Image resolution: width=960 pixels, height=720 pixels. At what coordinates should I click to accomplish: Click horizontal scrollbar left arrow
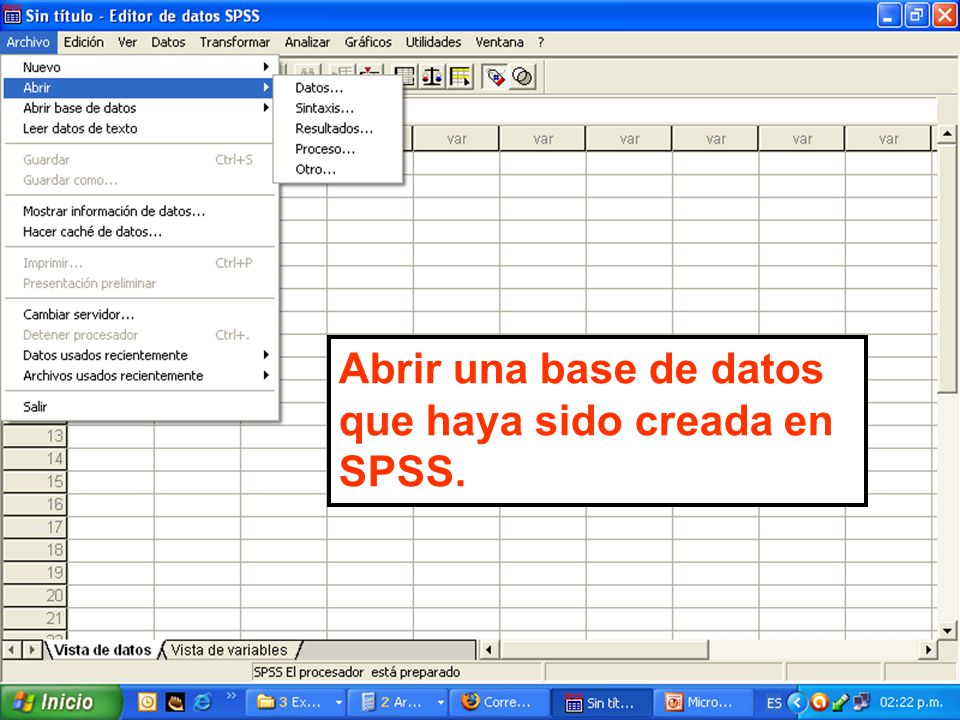(x=488, y=649)
